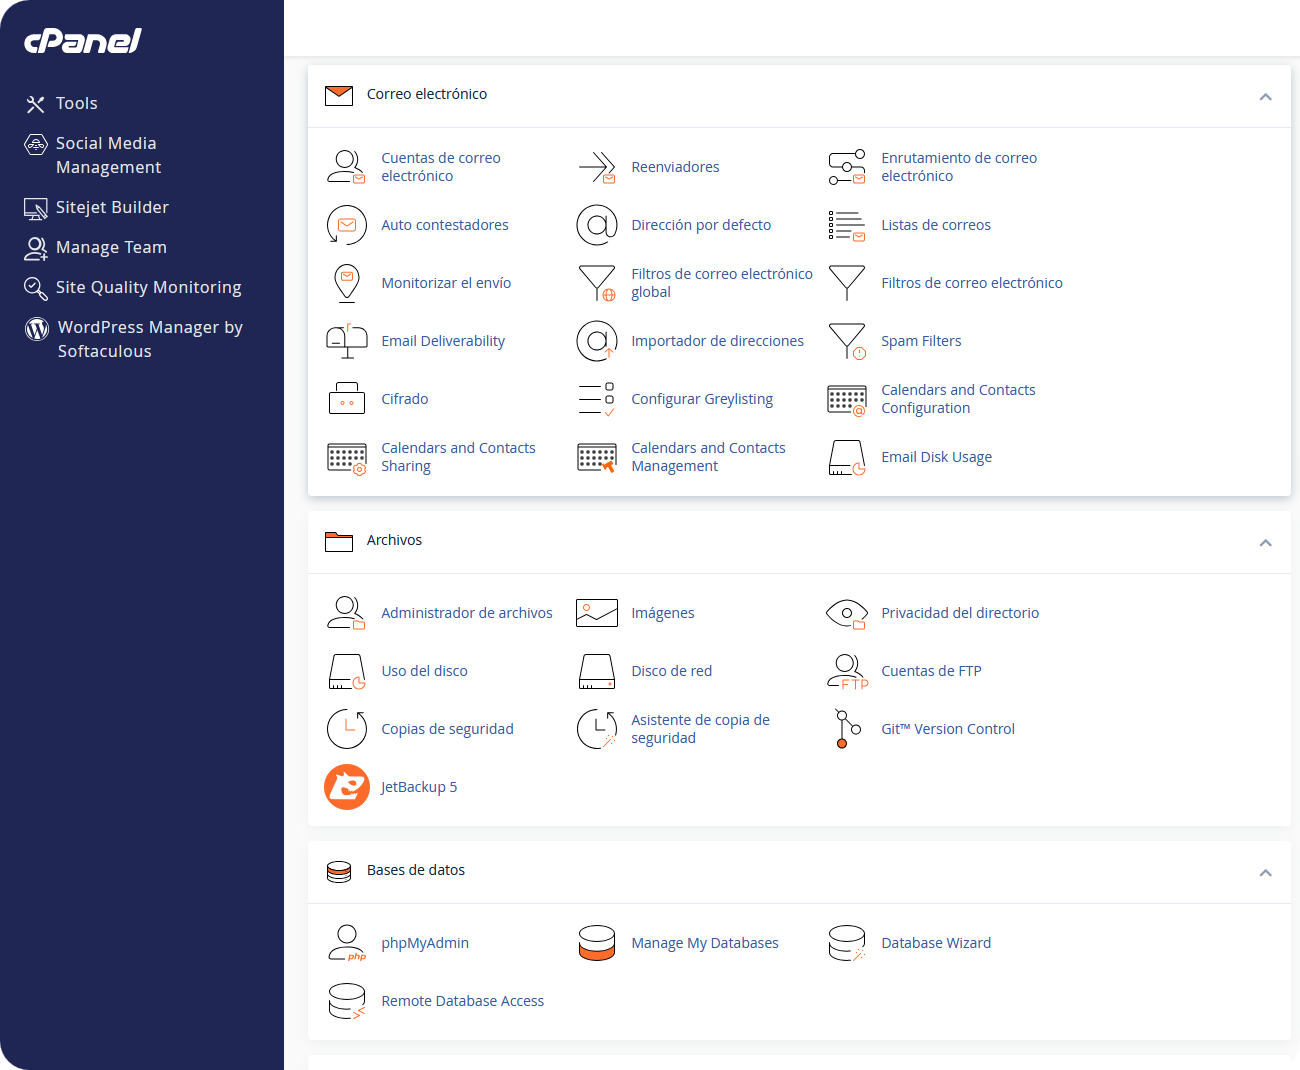Open the Spam Filters funnel icon
This screenshot has height=1070, width=1300.
(847, 341)
